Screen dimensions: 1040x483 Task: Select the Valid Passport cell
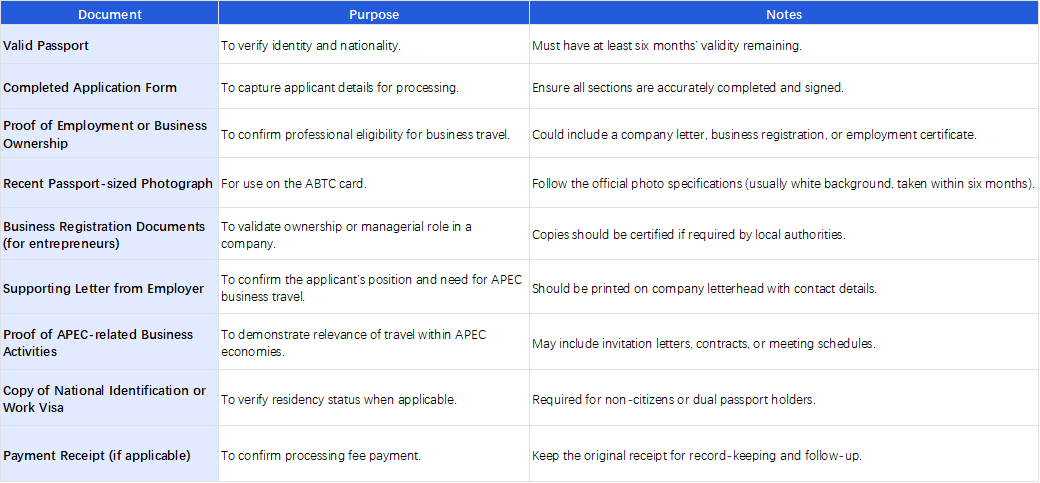pos(109,46)
